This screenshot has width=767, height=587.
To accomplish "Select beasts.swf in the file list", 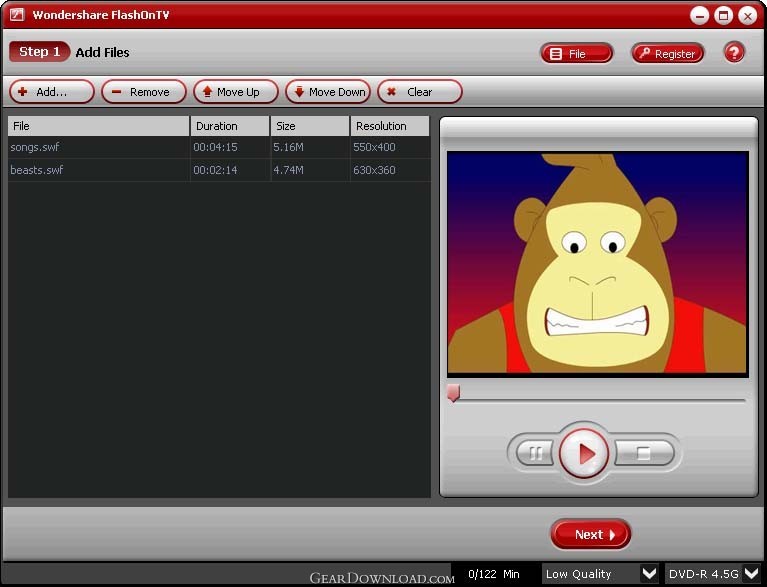I will pos(219,170).
